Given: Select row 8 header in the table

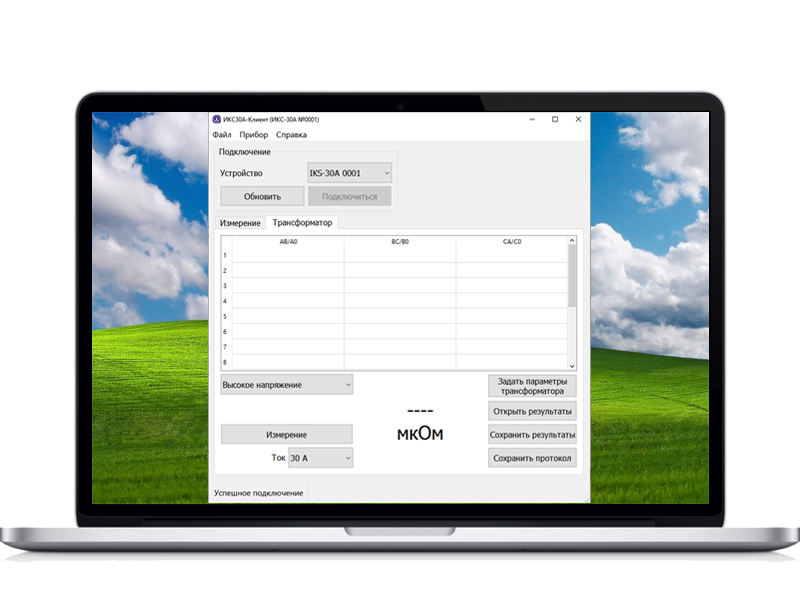Looking at the screenshot, I should pyautogui.click(x=225, y=362).
